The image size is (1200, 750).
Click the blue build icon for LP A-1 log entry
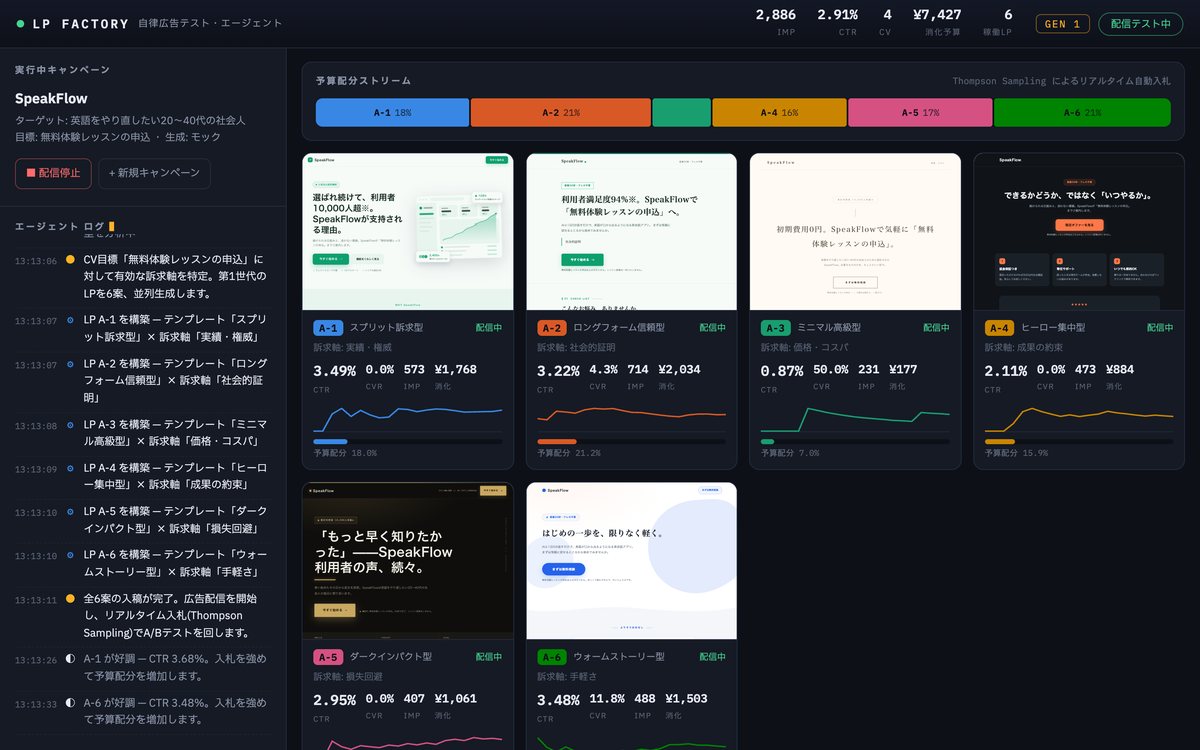(70, 320)
